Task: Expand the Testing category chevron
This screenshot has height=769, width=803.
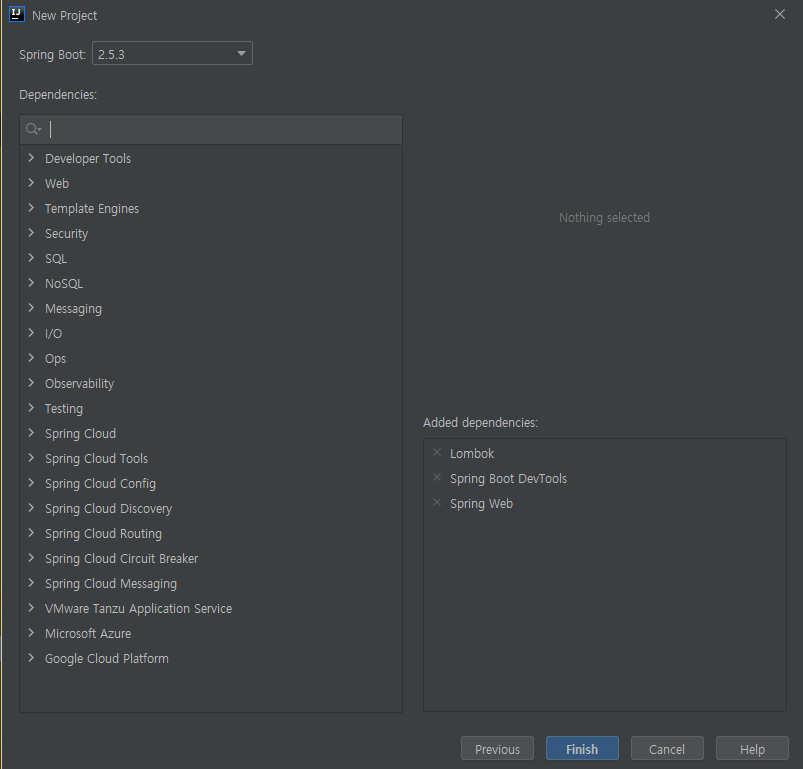Action: point(31,408)
